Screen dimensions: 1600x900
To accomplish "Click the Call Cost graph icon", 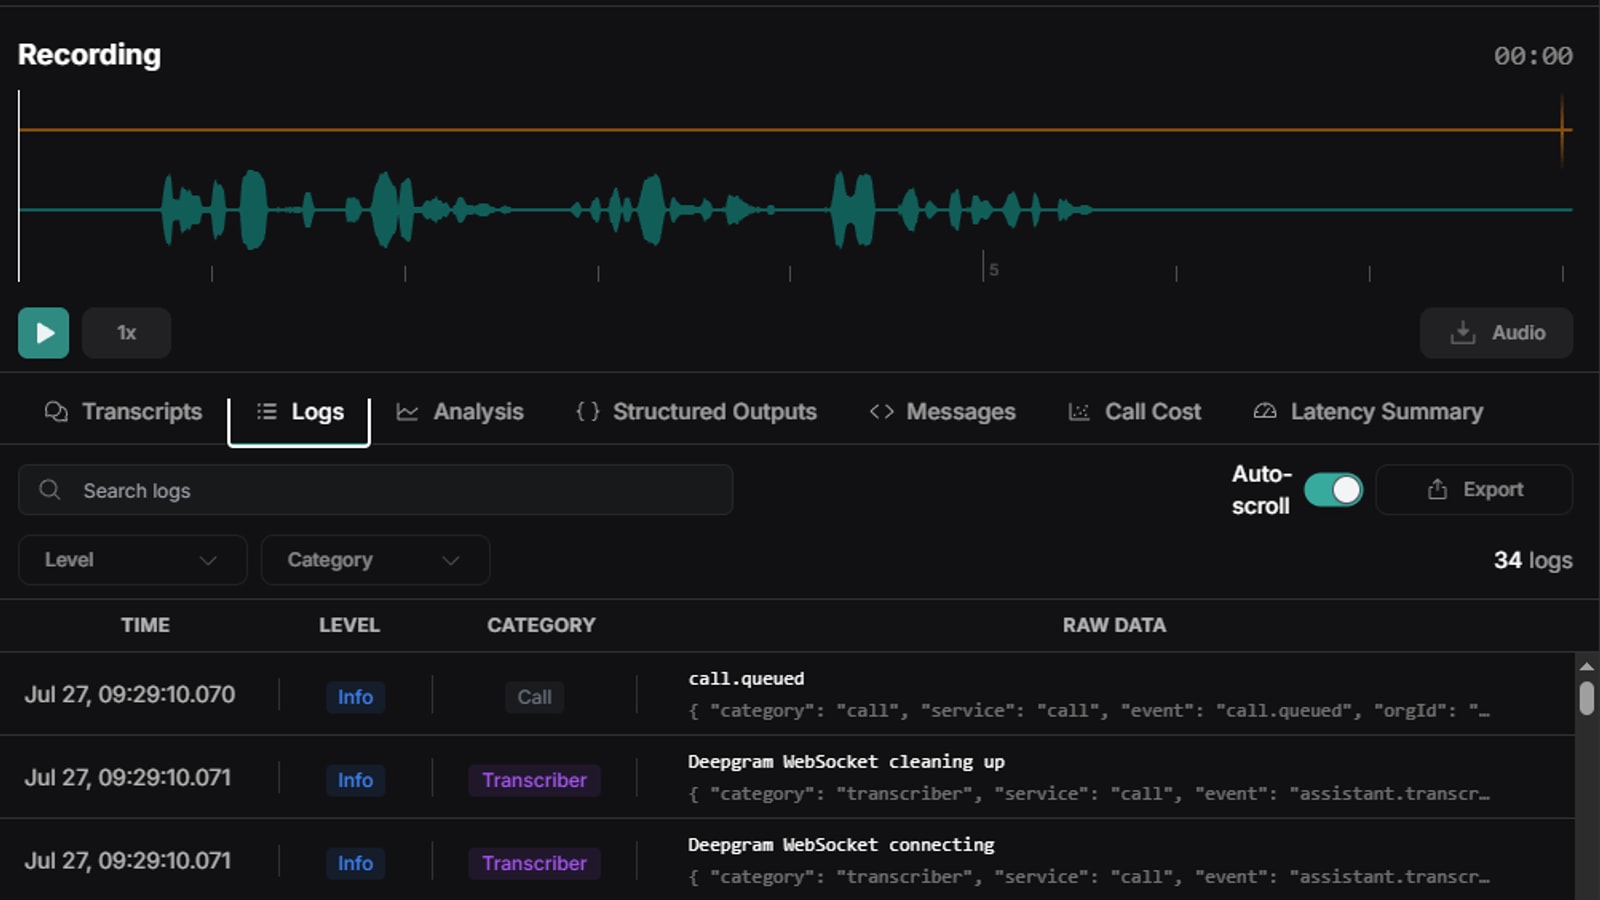I will (x=1079, y=412).
